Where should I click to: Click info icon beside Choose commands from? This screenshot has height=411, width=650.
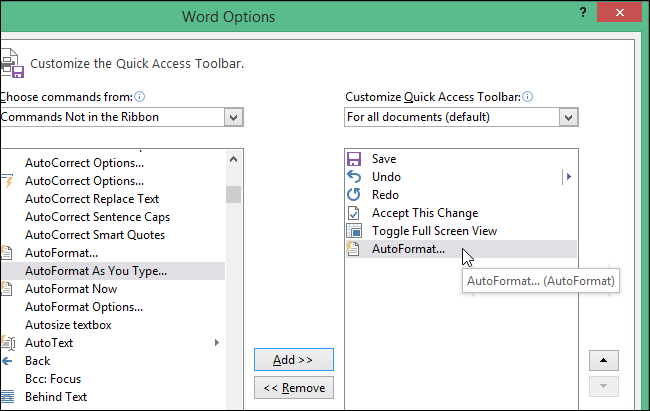coord(140,97)
